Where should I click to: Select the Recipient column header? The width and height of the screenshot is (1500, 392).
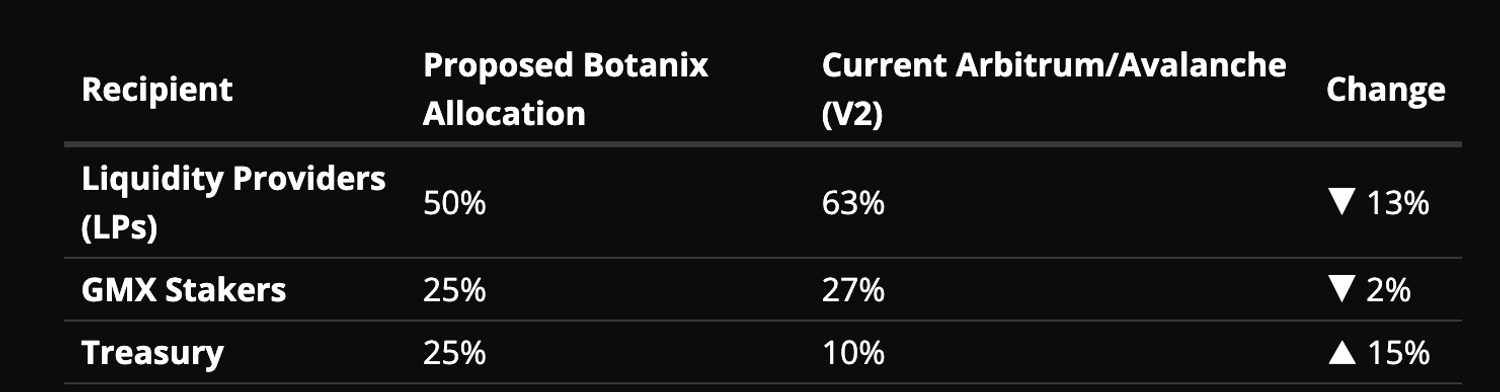157,90
